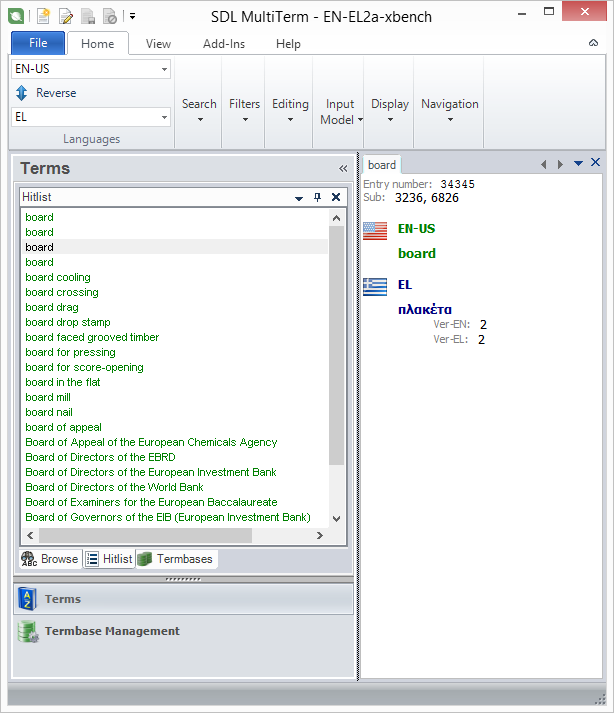Expand the Navigation ribbon group
The image size is (614, 713).
click(450, 110)
